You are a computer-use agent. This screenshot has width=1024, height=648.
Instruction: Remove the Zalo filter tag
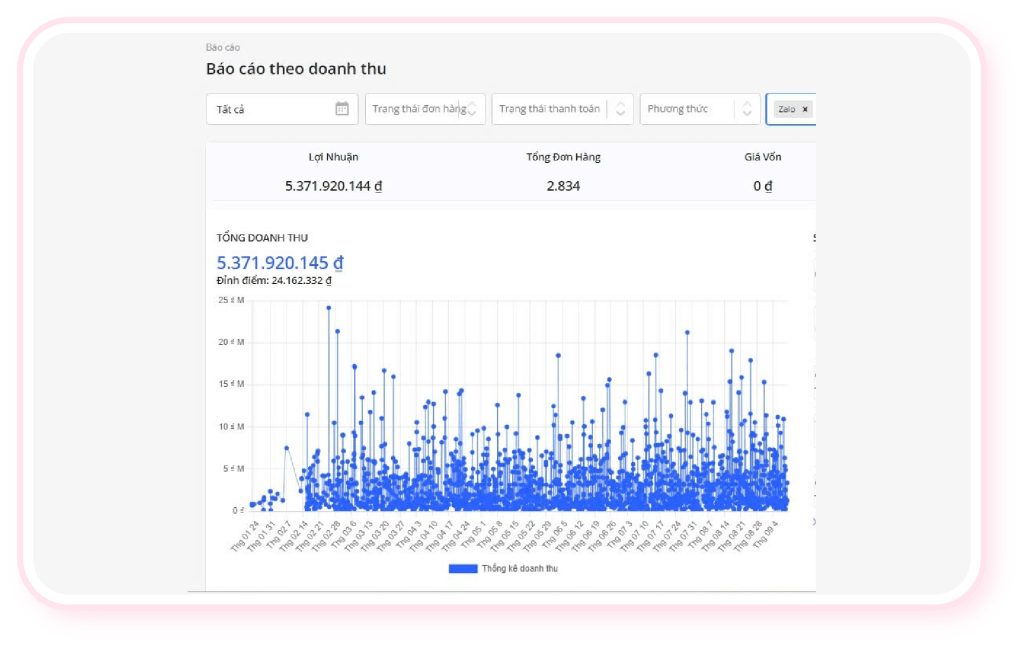point(805,109)
